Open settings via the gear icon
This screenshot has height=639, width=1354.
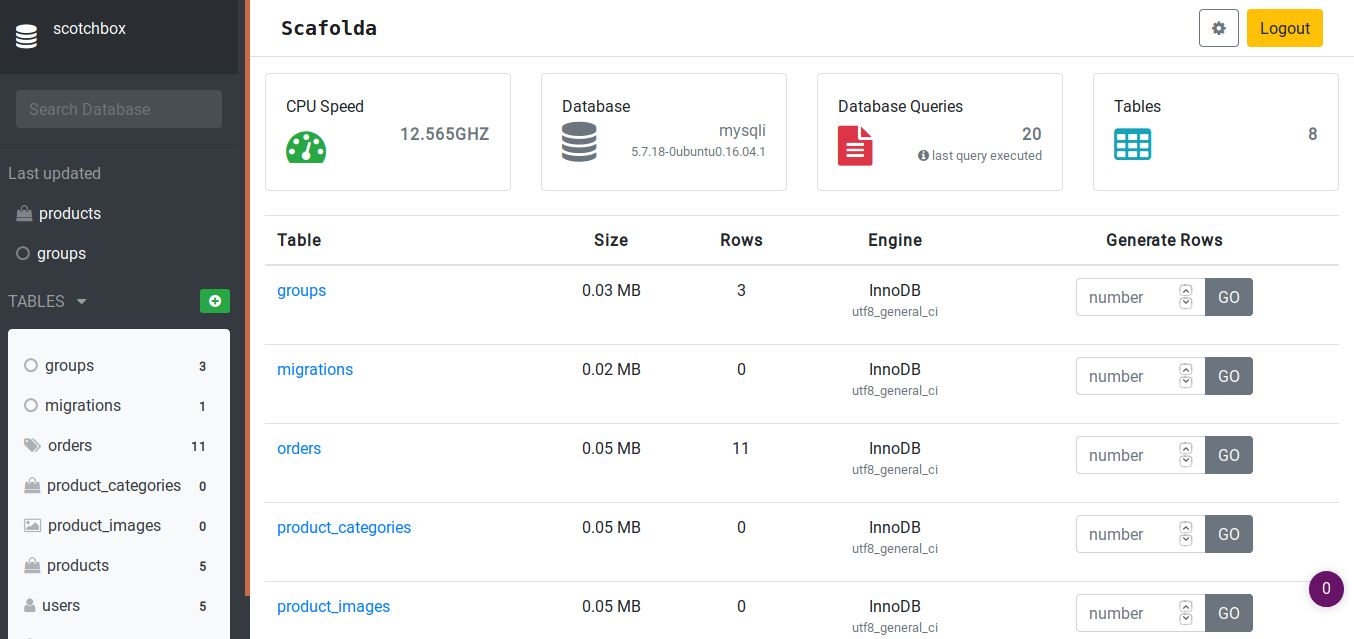(1219, 28)
